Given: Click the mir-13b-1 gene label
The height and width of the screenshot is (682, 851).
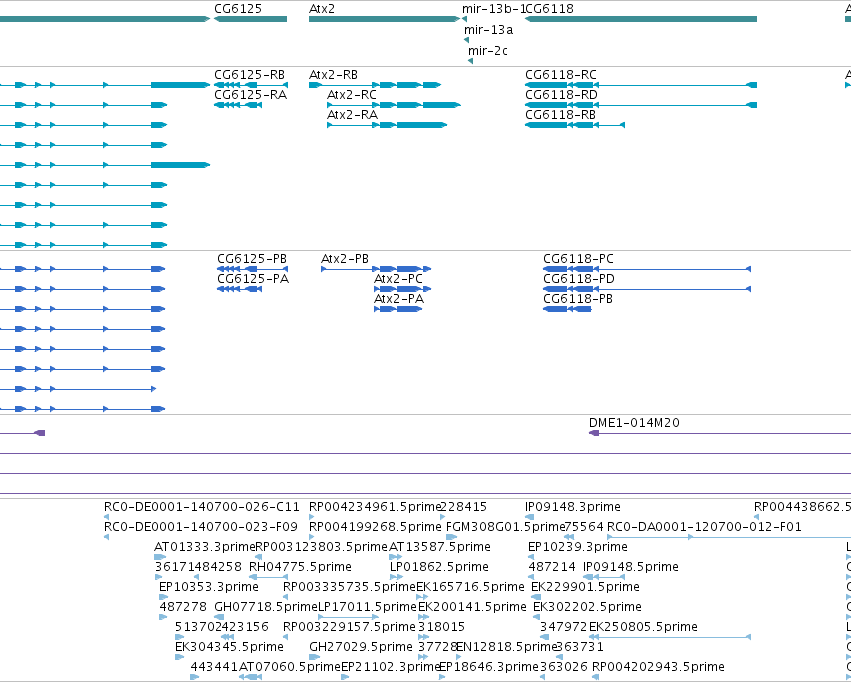Looking at the screenshot, I should coord(493,9).
